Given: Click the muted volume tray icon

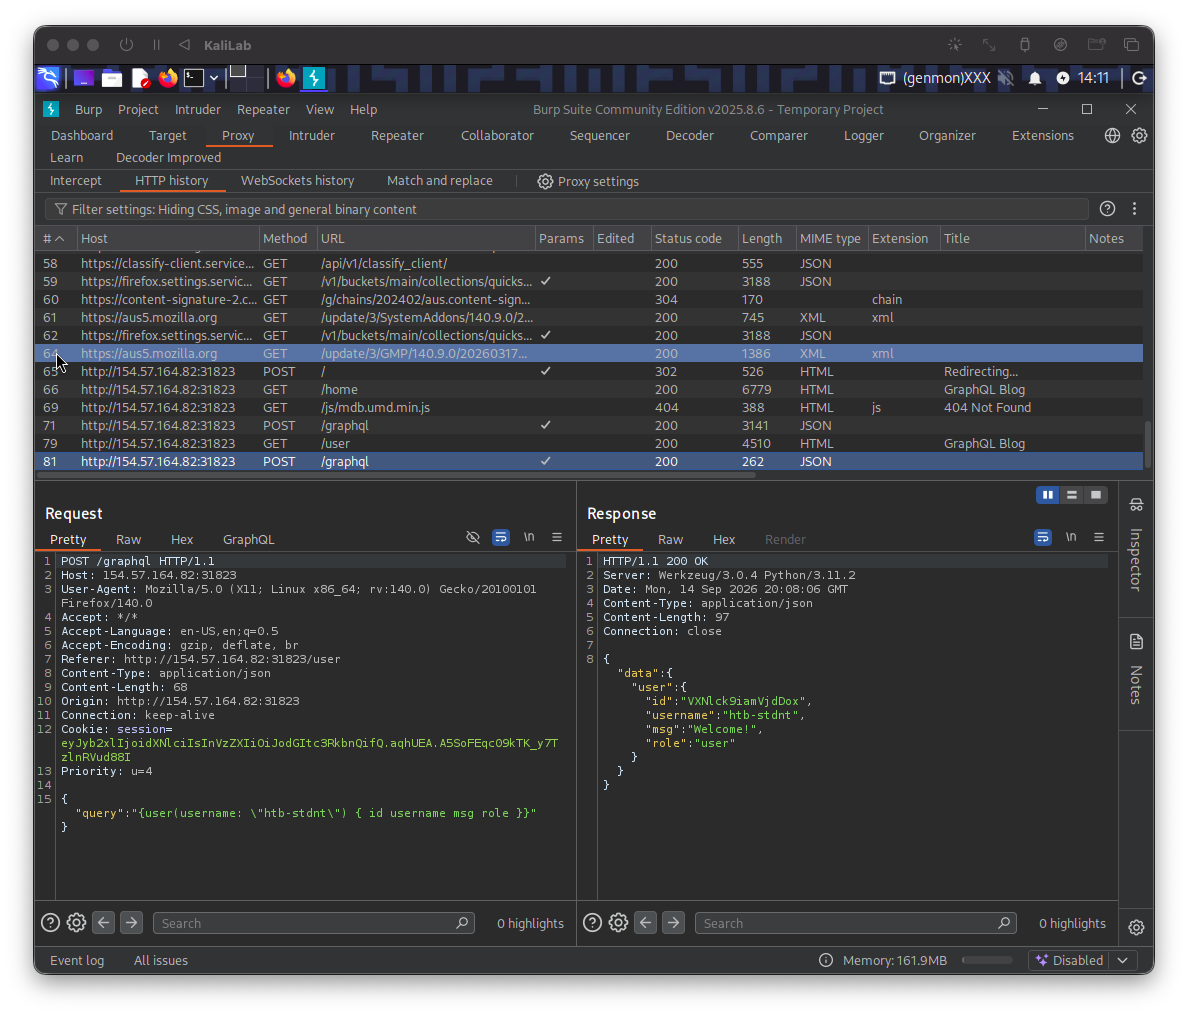Looking at the screenshot, I should click(x=1005, y=78).
